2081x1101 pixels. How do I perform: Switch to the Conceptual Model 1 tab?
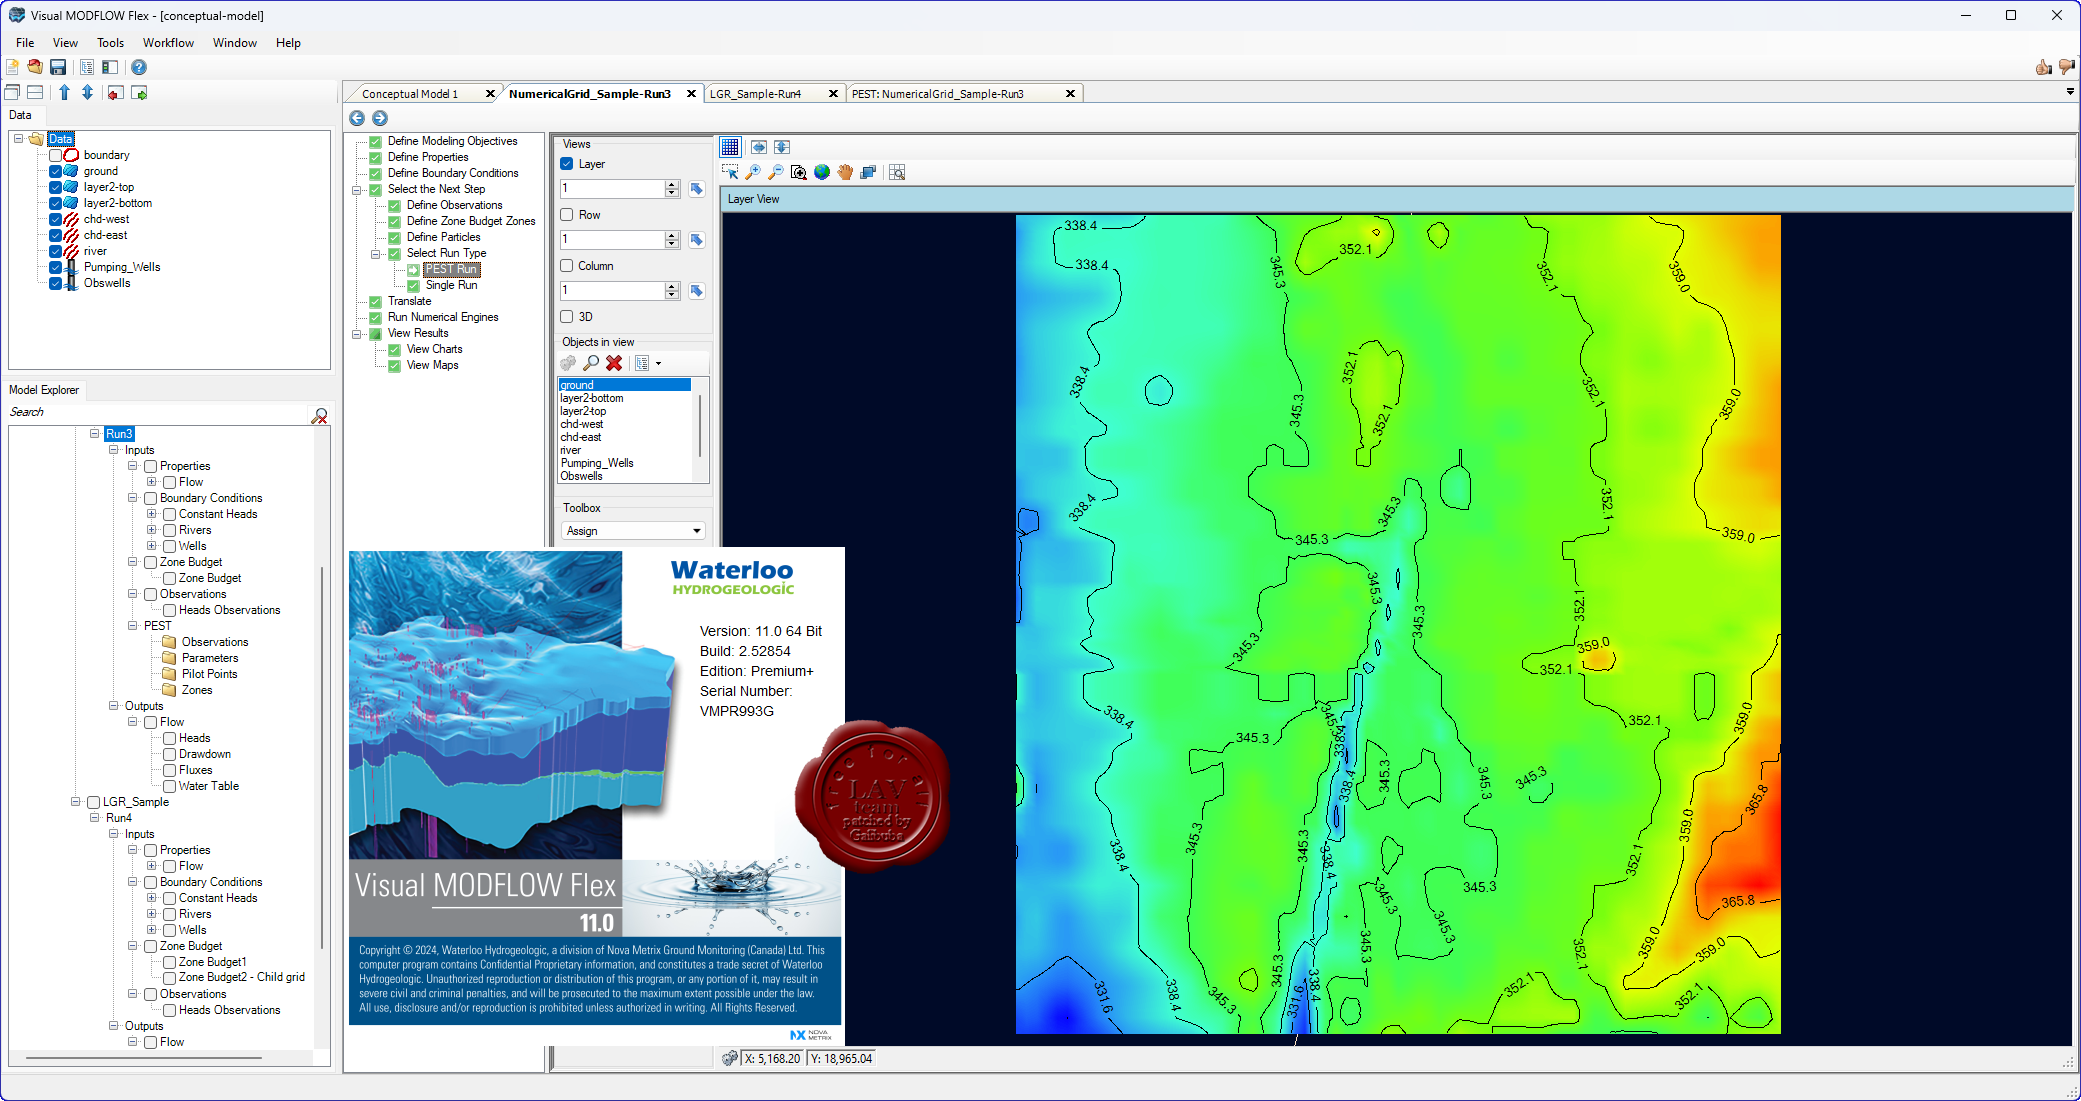410,94
